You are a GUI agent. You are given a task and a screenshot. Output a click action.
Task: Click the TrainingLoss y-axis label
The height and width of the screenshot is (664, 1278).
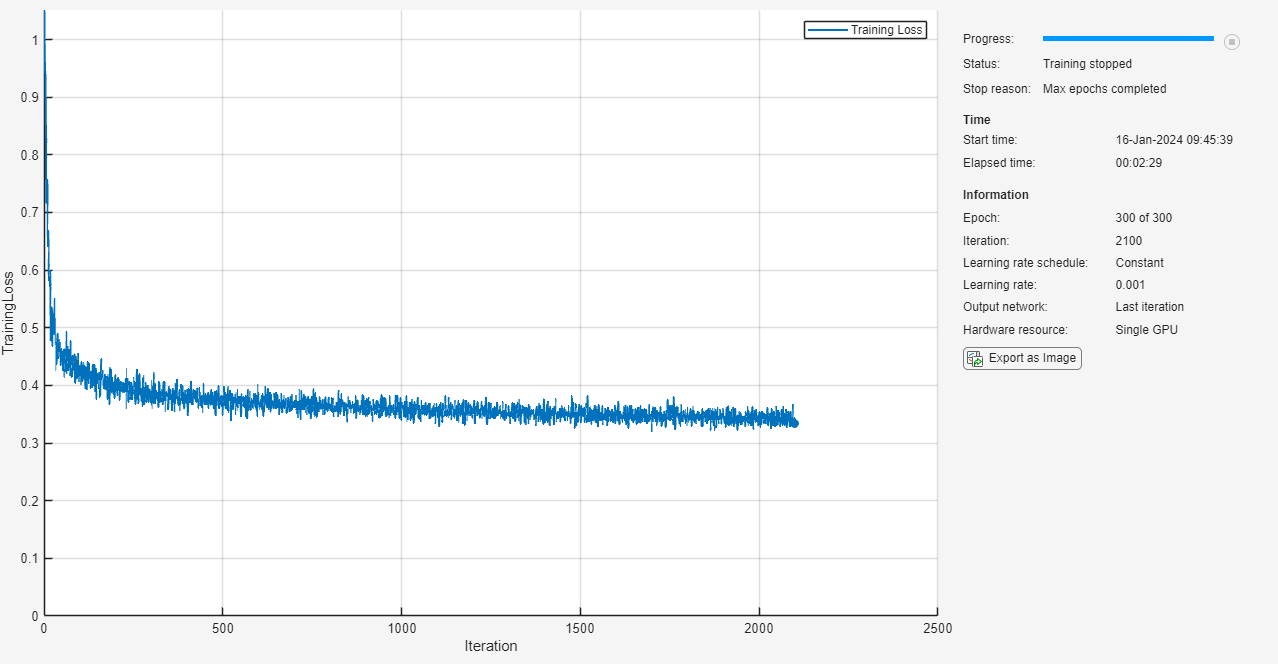[x=9, y=312]
